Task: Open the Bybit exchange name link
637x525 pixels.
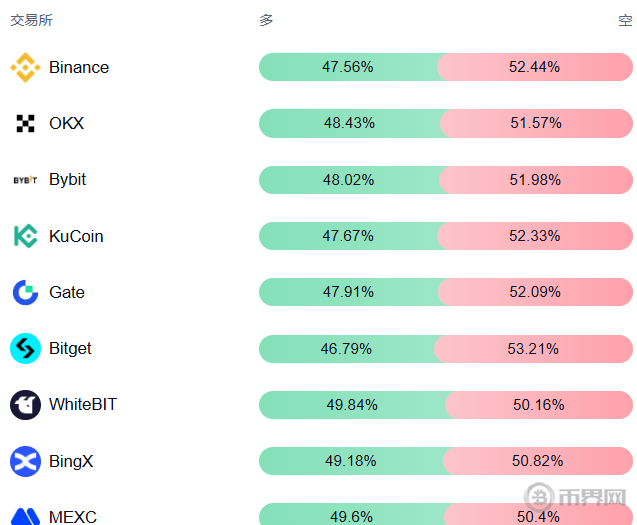Action: (67, 180)
